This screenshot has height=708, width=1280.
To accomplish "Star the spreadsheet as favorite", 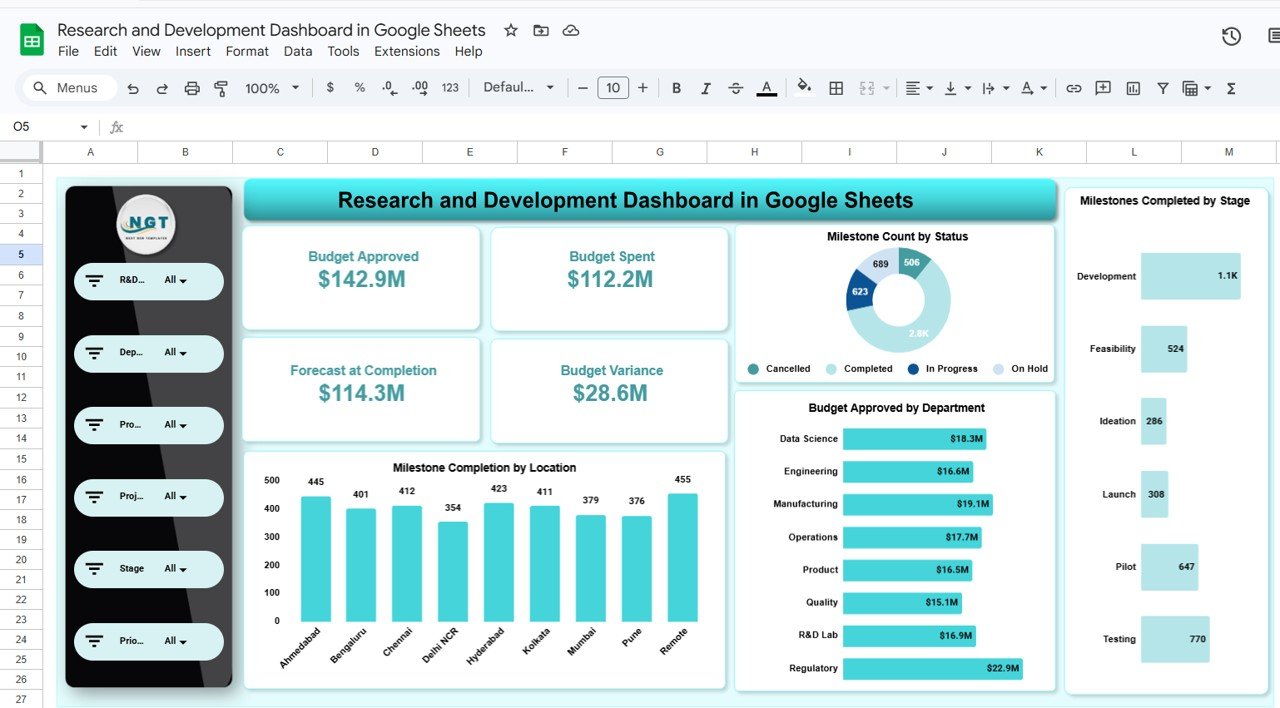I will (x=511, y=31).
